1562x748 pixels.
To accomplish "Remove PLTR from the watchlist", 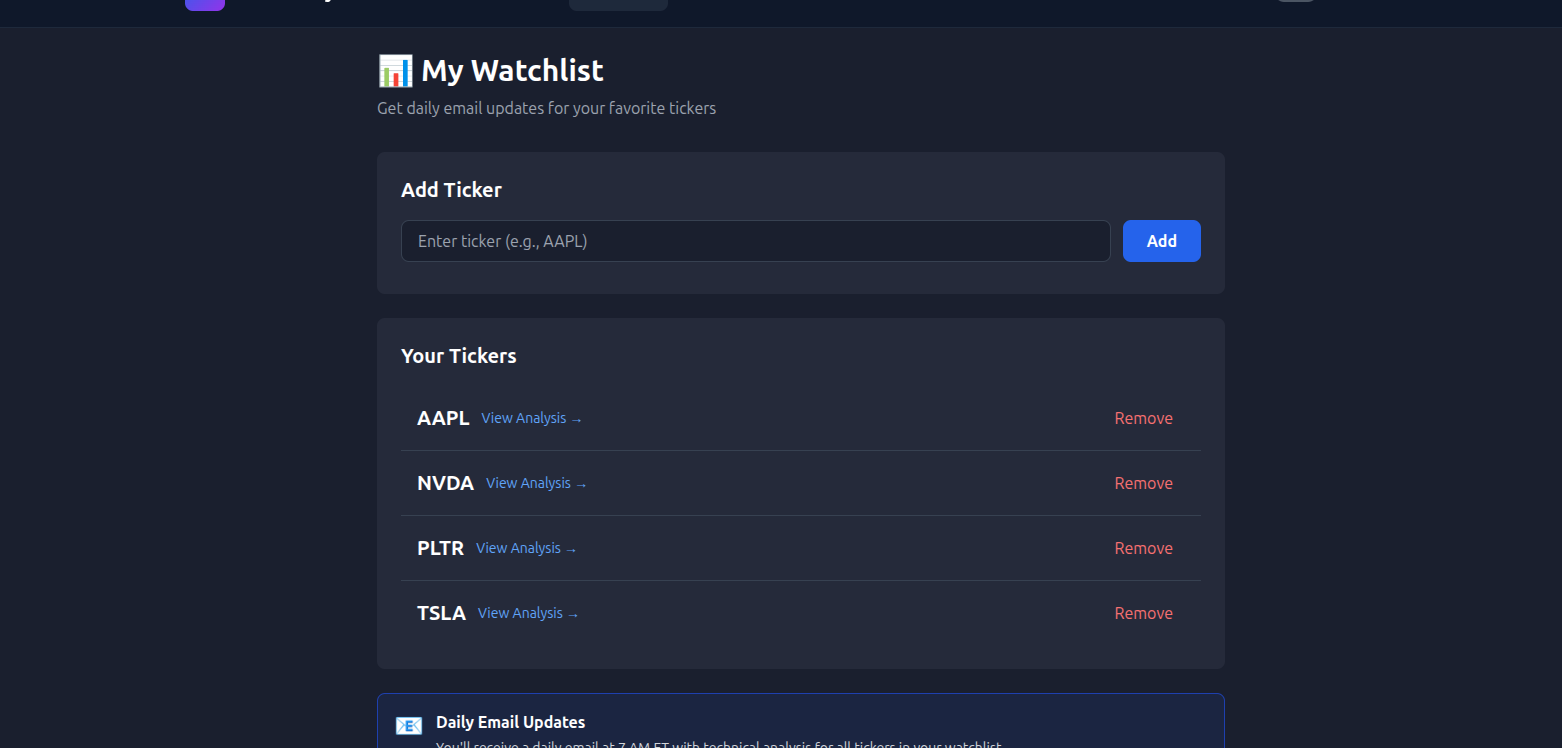I will click(x=1143, y=548).
